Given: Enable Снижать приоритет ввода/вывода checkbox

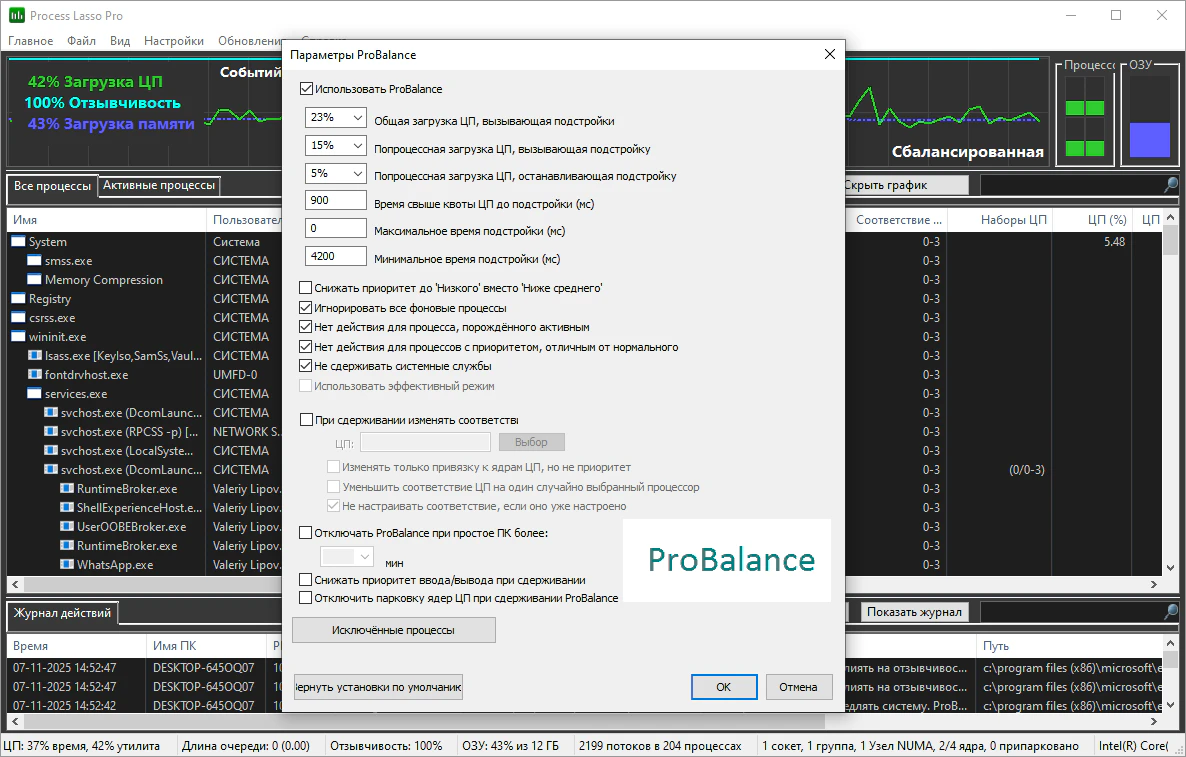Looking at the screenshot, I should [x=306, y=580].
